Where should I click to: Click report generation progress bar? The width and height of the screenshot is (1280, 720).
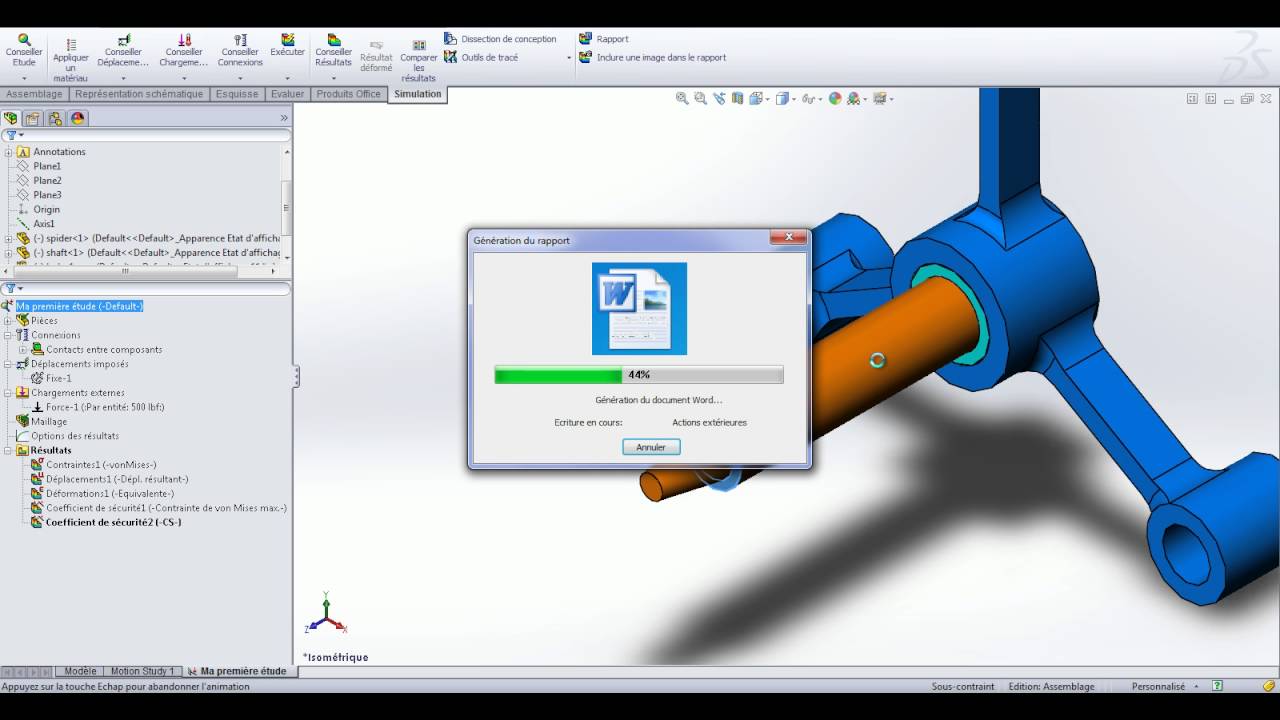639,375
